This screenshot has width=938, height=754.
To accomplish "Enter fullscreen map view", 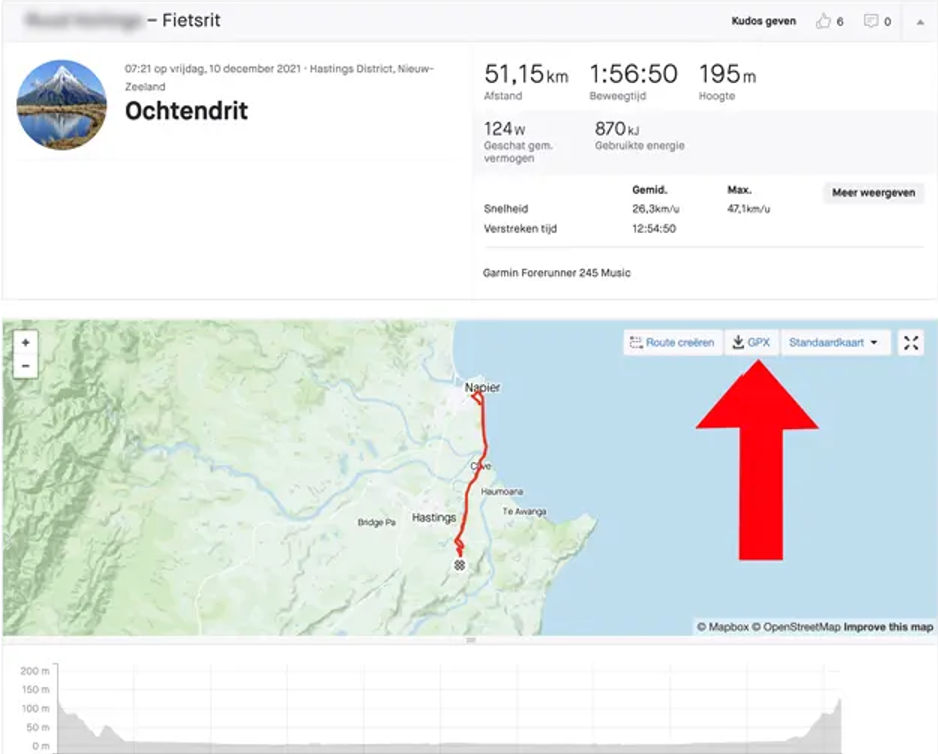I will [910, 343].
